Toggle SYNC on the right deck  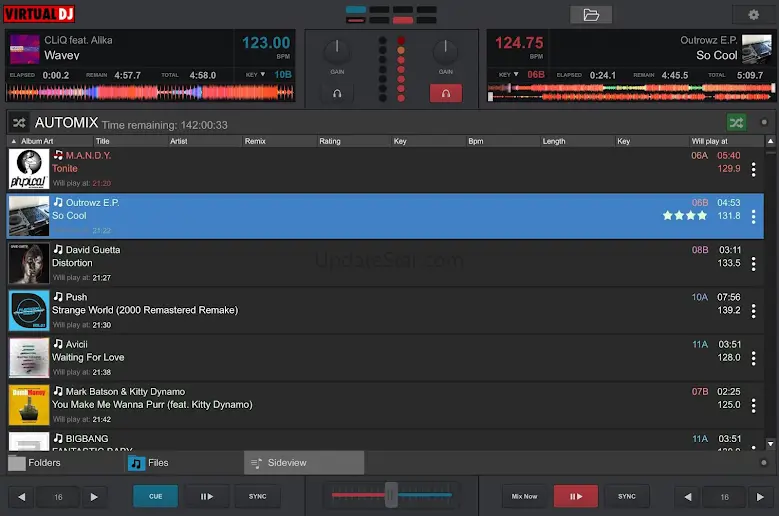pos(627,496)
